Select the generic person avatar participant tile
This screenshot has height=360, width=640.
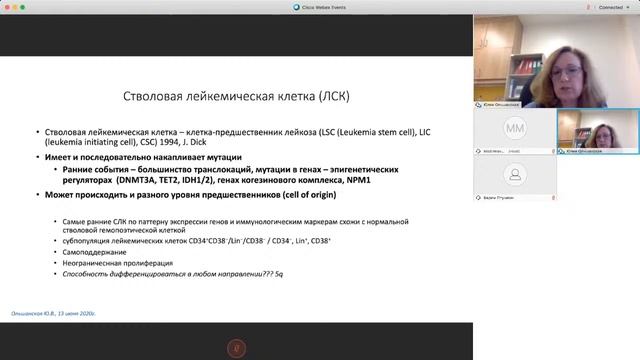coord(515,178)
